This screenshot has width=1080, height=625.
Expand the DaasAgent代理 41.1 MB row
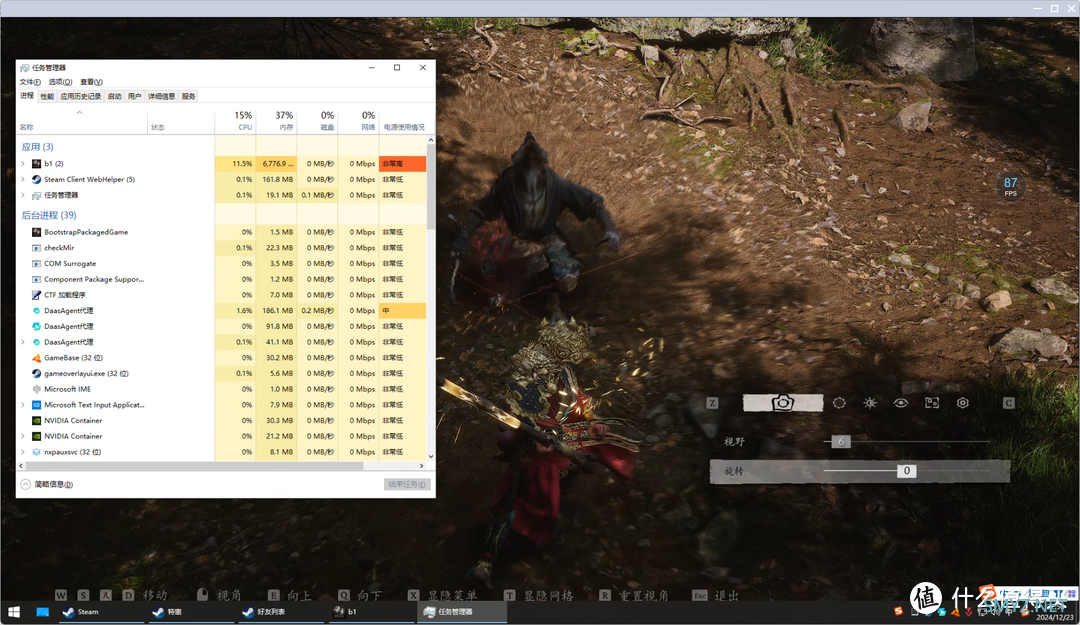click(23, 342)
